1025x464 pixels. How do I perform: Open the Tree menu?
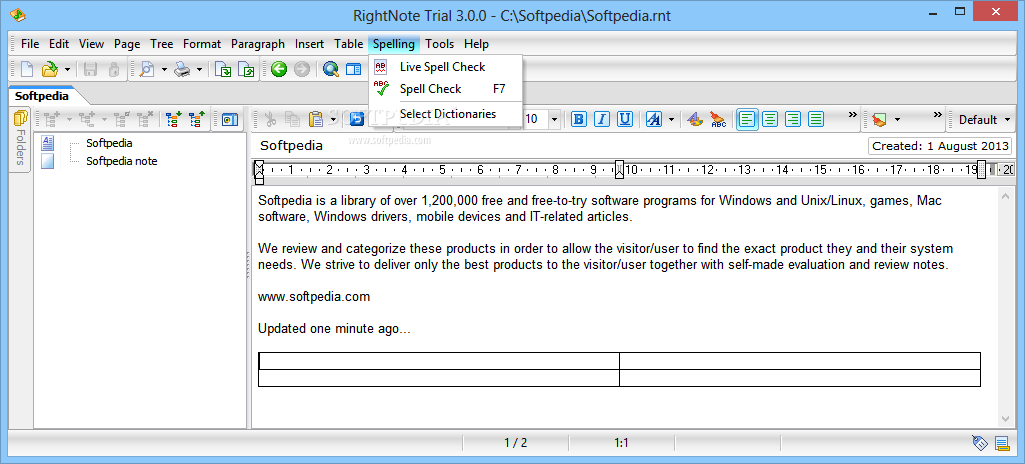pyautogui.click(x=161, y=44)
